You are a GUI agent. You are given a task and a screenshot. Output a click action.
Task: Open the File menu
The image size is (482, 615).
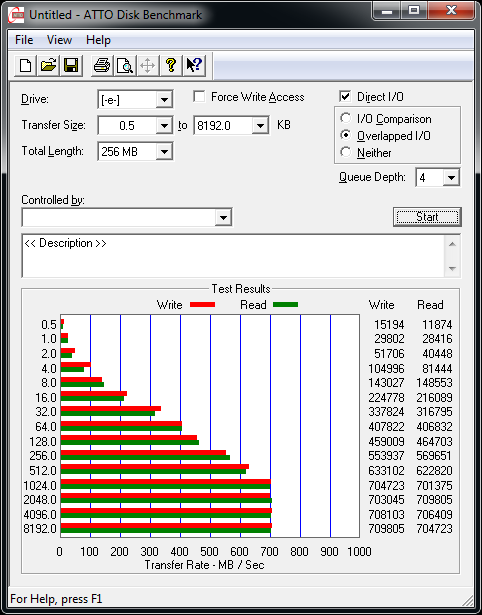(24, 40)
